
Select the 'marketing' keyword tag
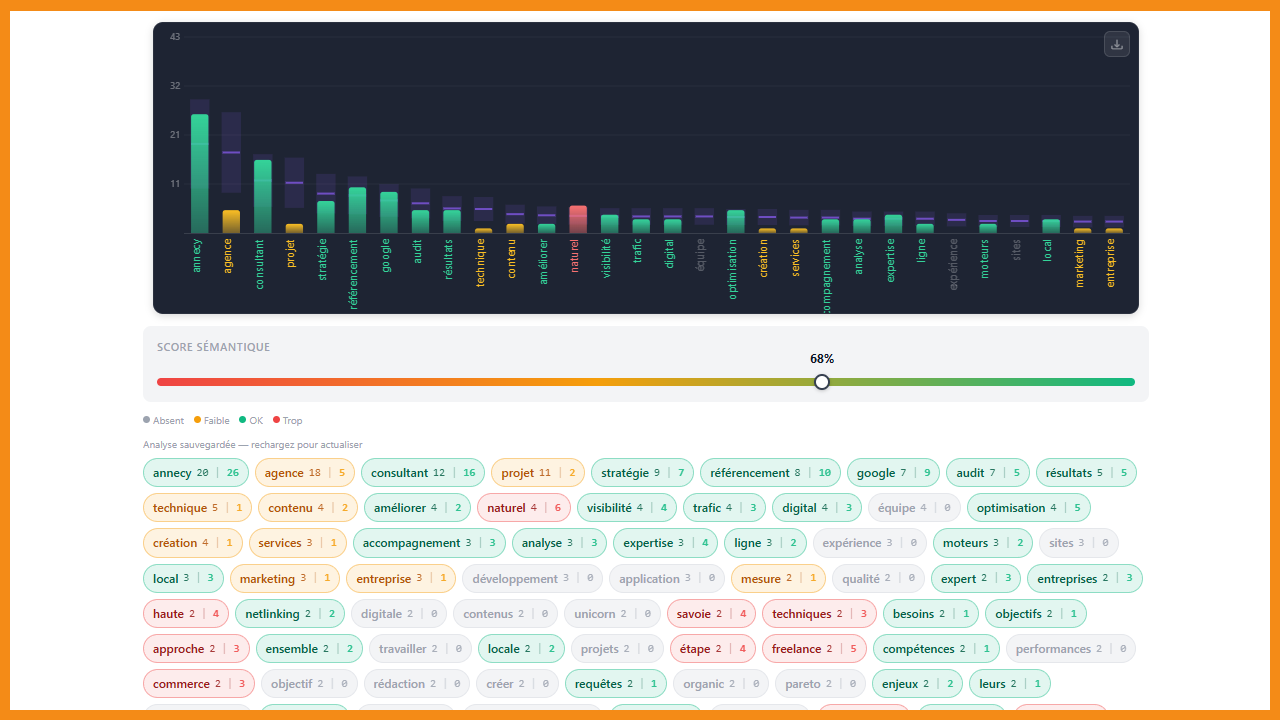pos(284,579)
